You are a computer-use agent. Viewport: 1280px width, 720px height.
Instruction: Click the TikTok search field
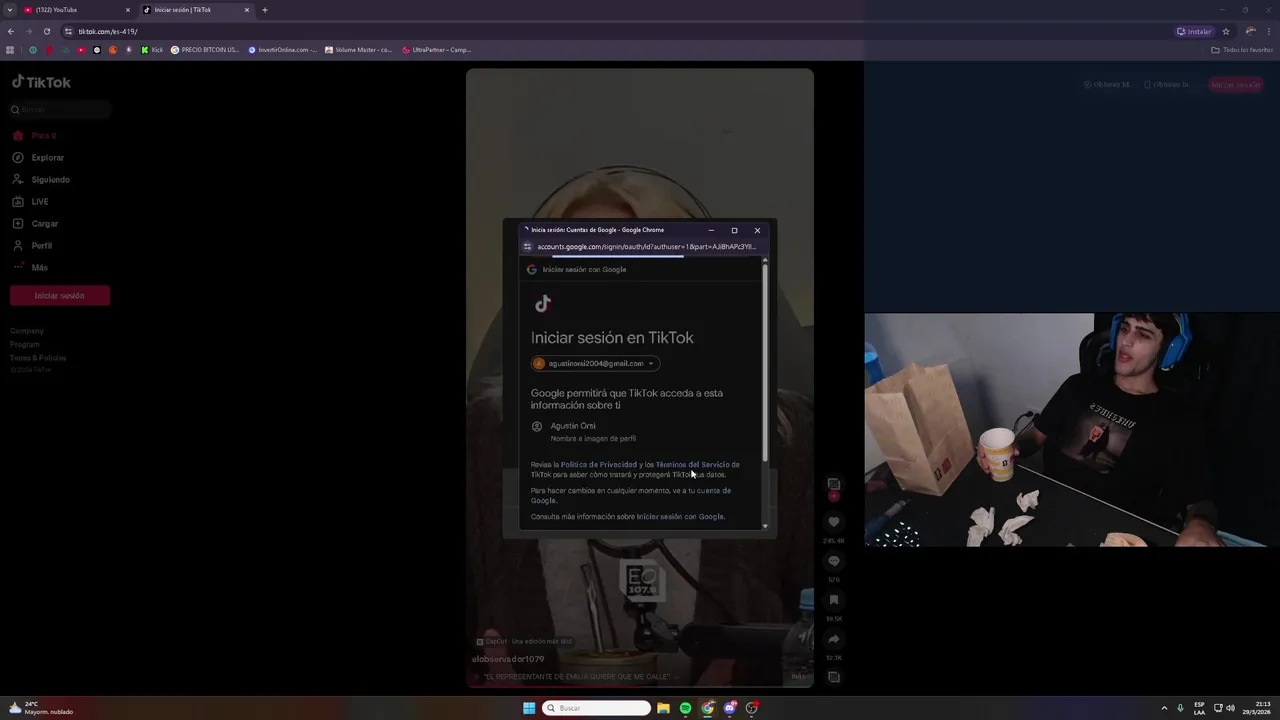(x=60, y=110)
